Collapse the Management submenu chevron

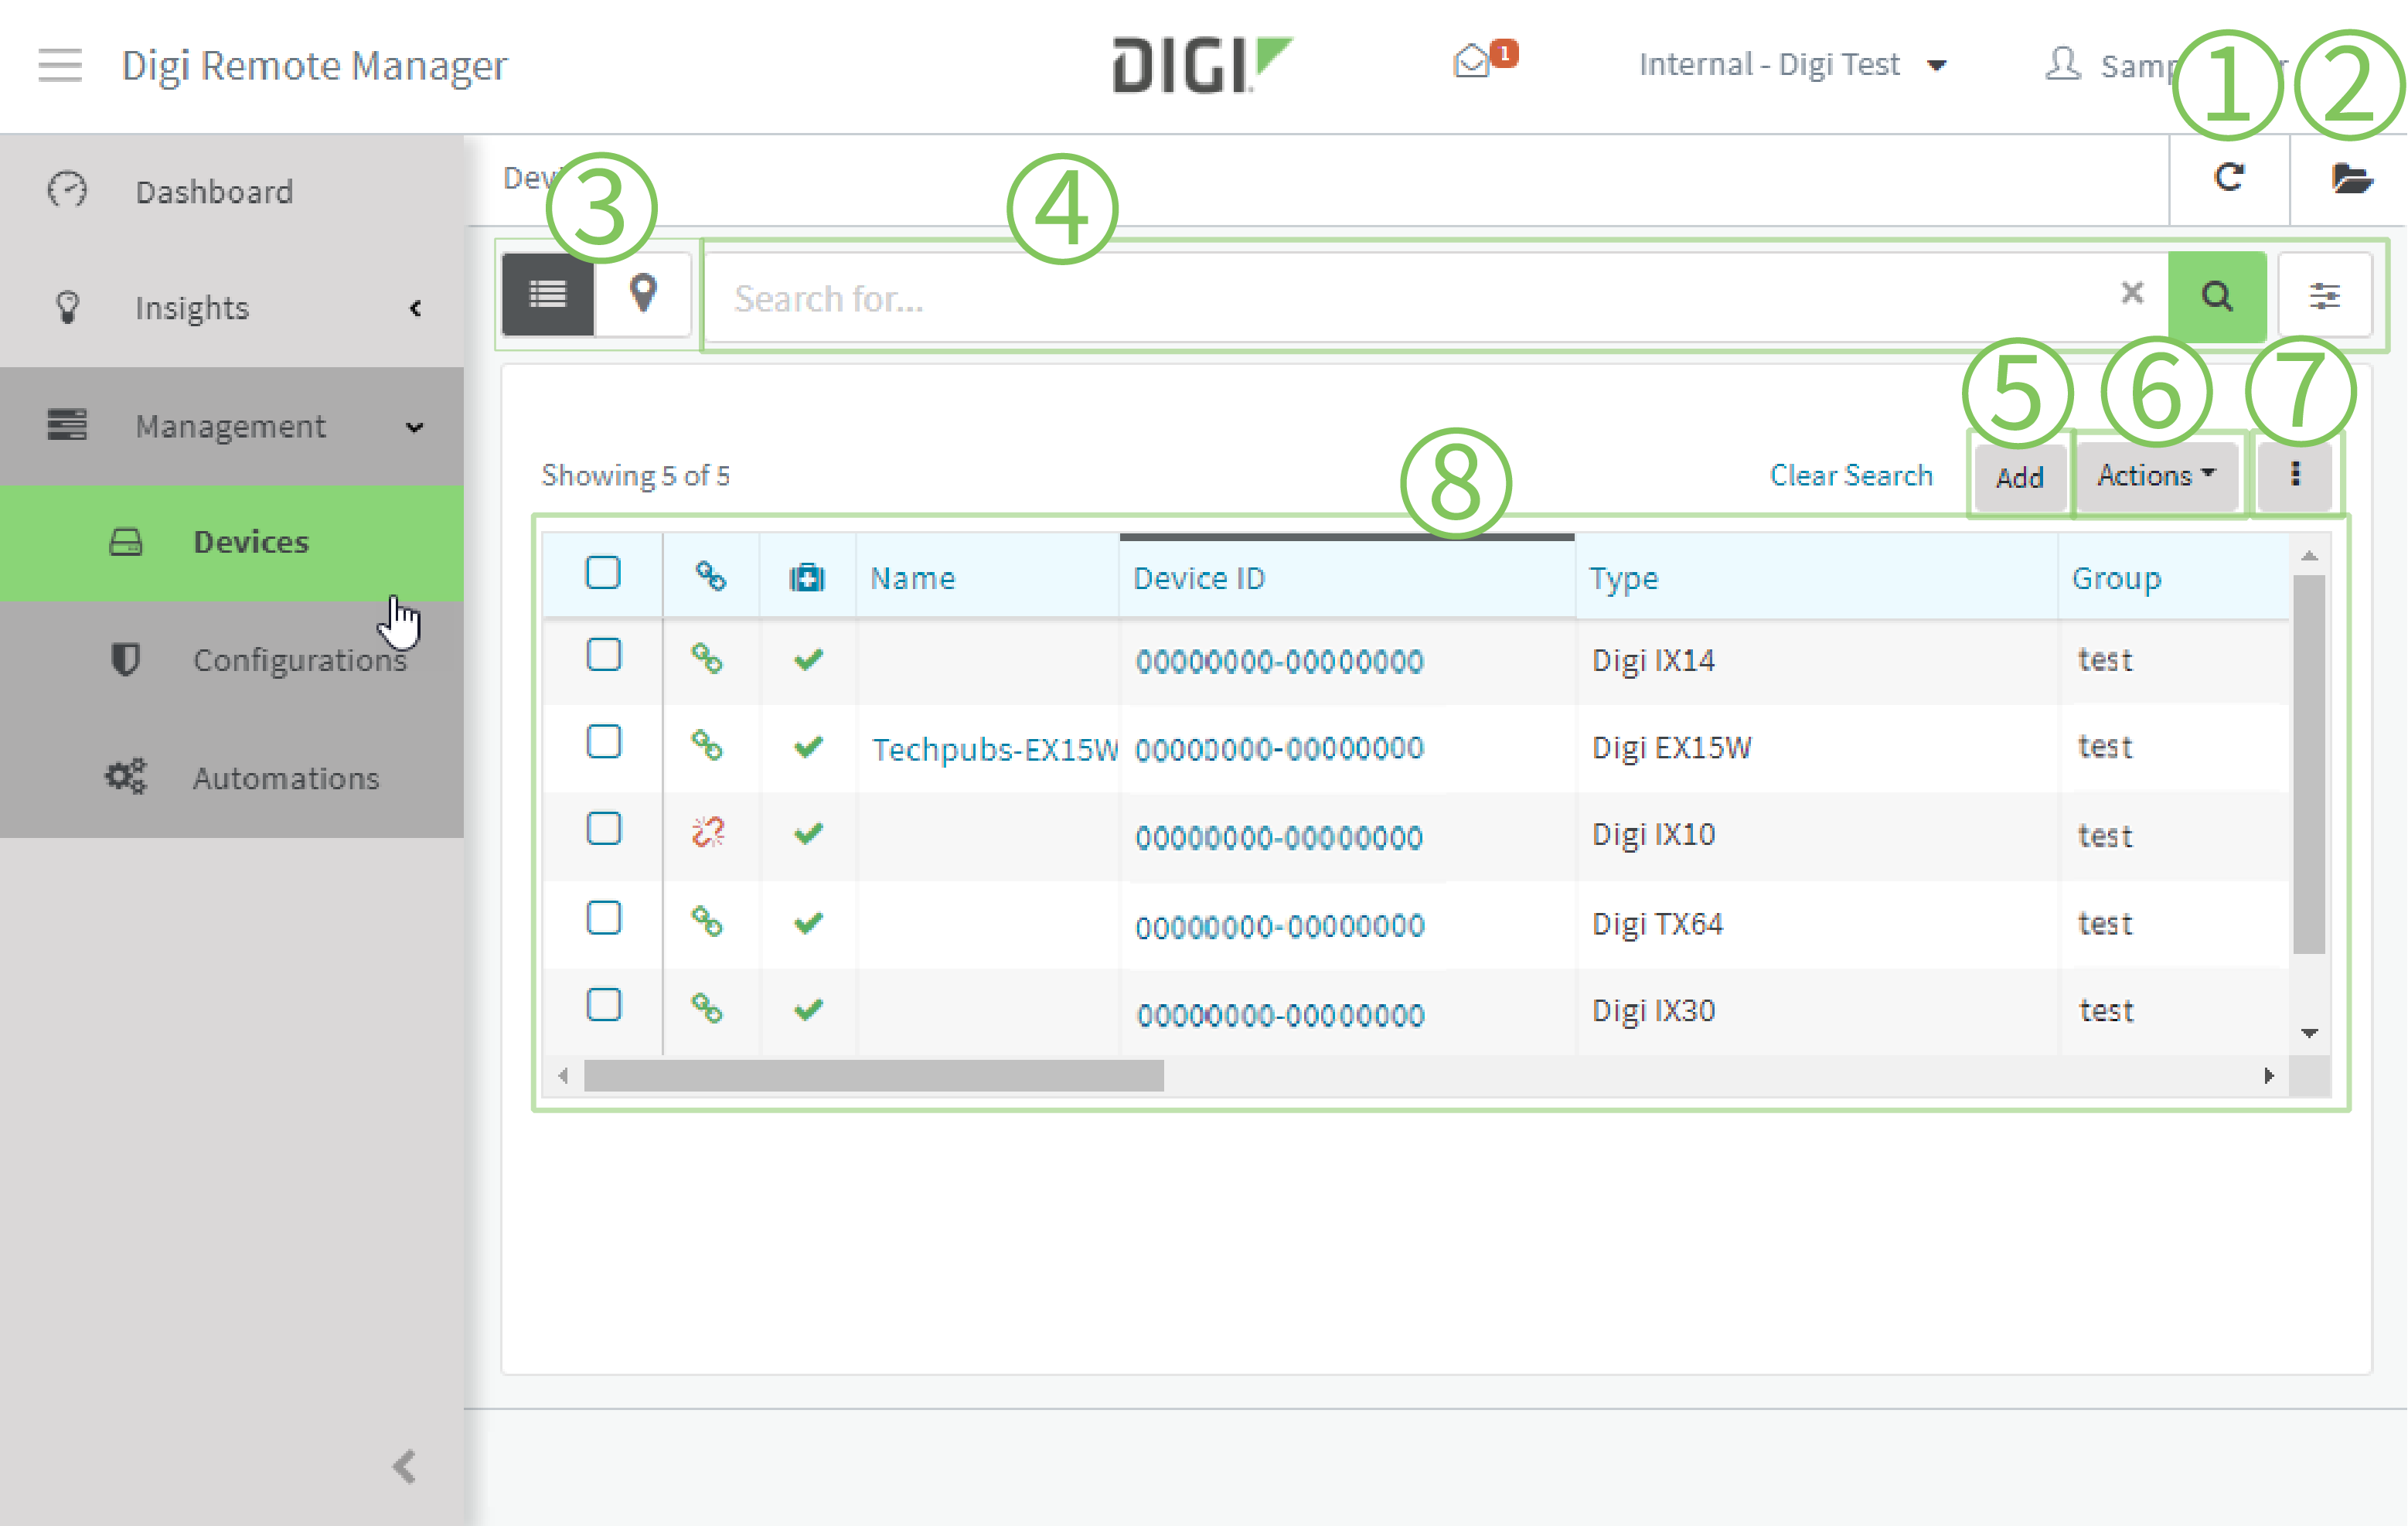(x=415, y=427)
